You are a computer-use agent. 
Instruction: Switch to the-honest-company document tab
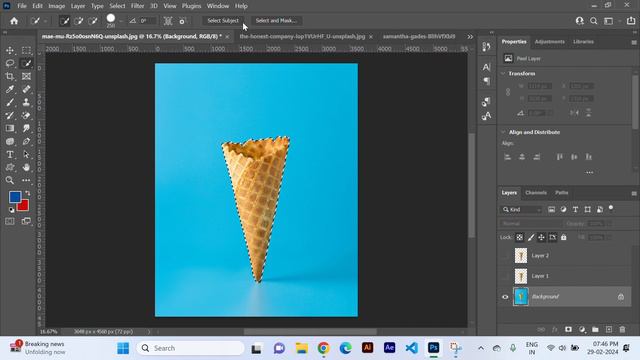[302, 36]
